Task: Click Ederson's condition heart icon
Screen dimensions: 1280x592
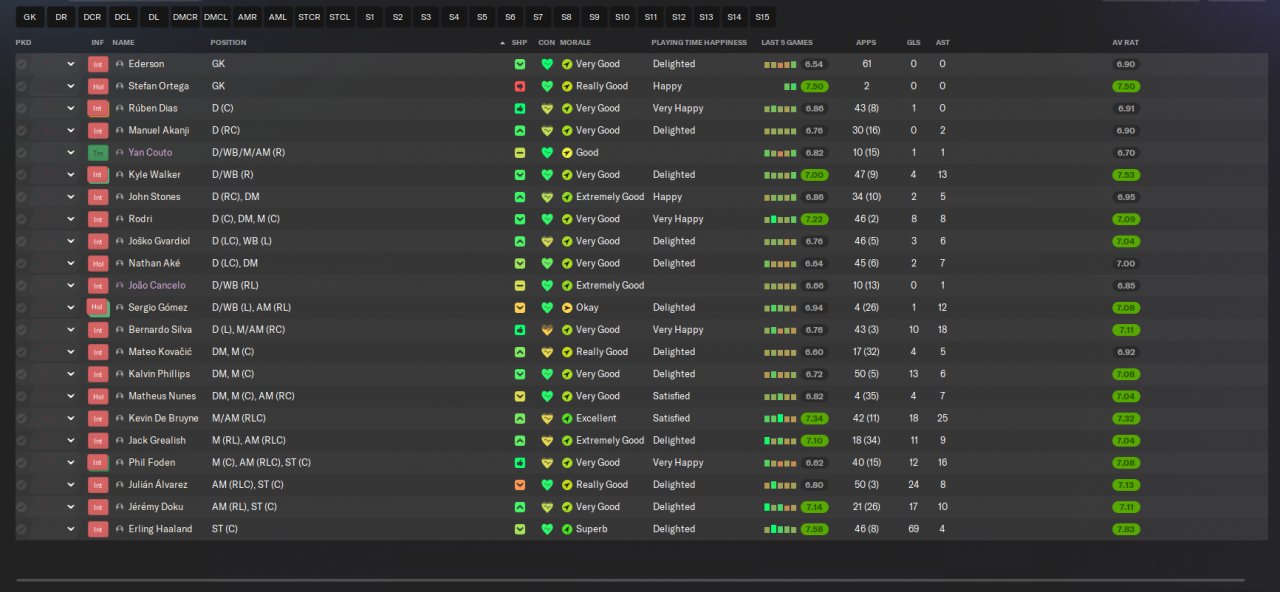Action: coord(547,64)
